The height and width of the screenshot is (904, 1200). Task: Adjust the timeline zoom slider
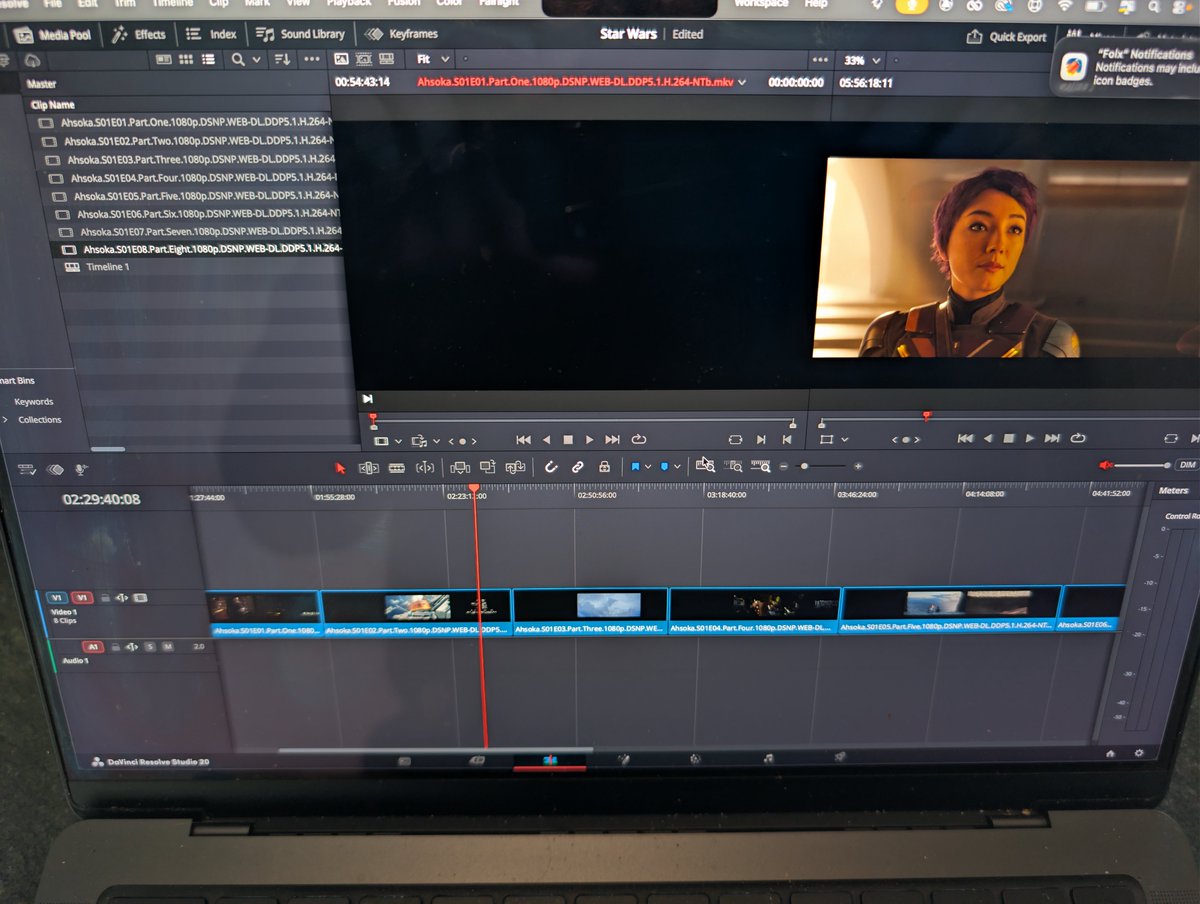pyautogui.click(x=822, y=466)
